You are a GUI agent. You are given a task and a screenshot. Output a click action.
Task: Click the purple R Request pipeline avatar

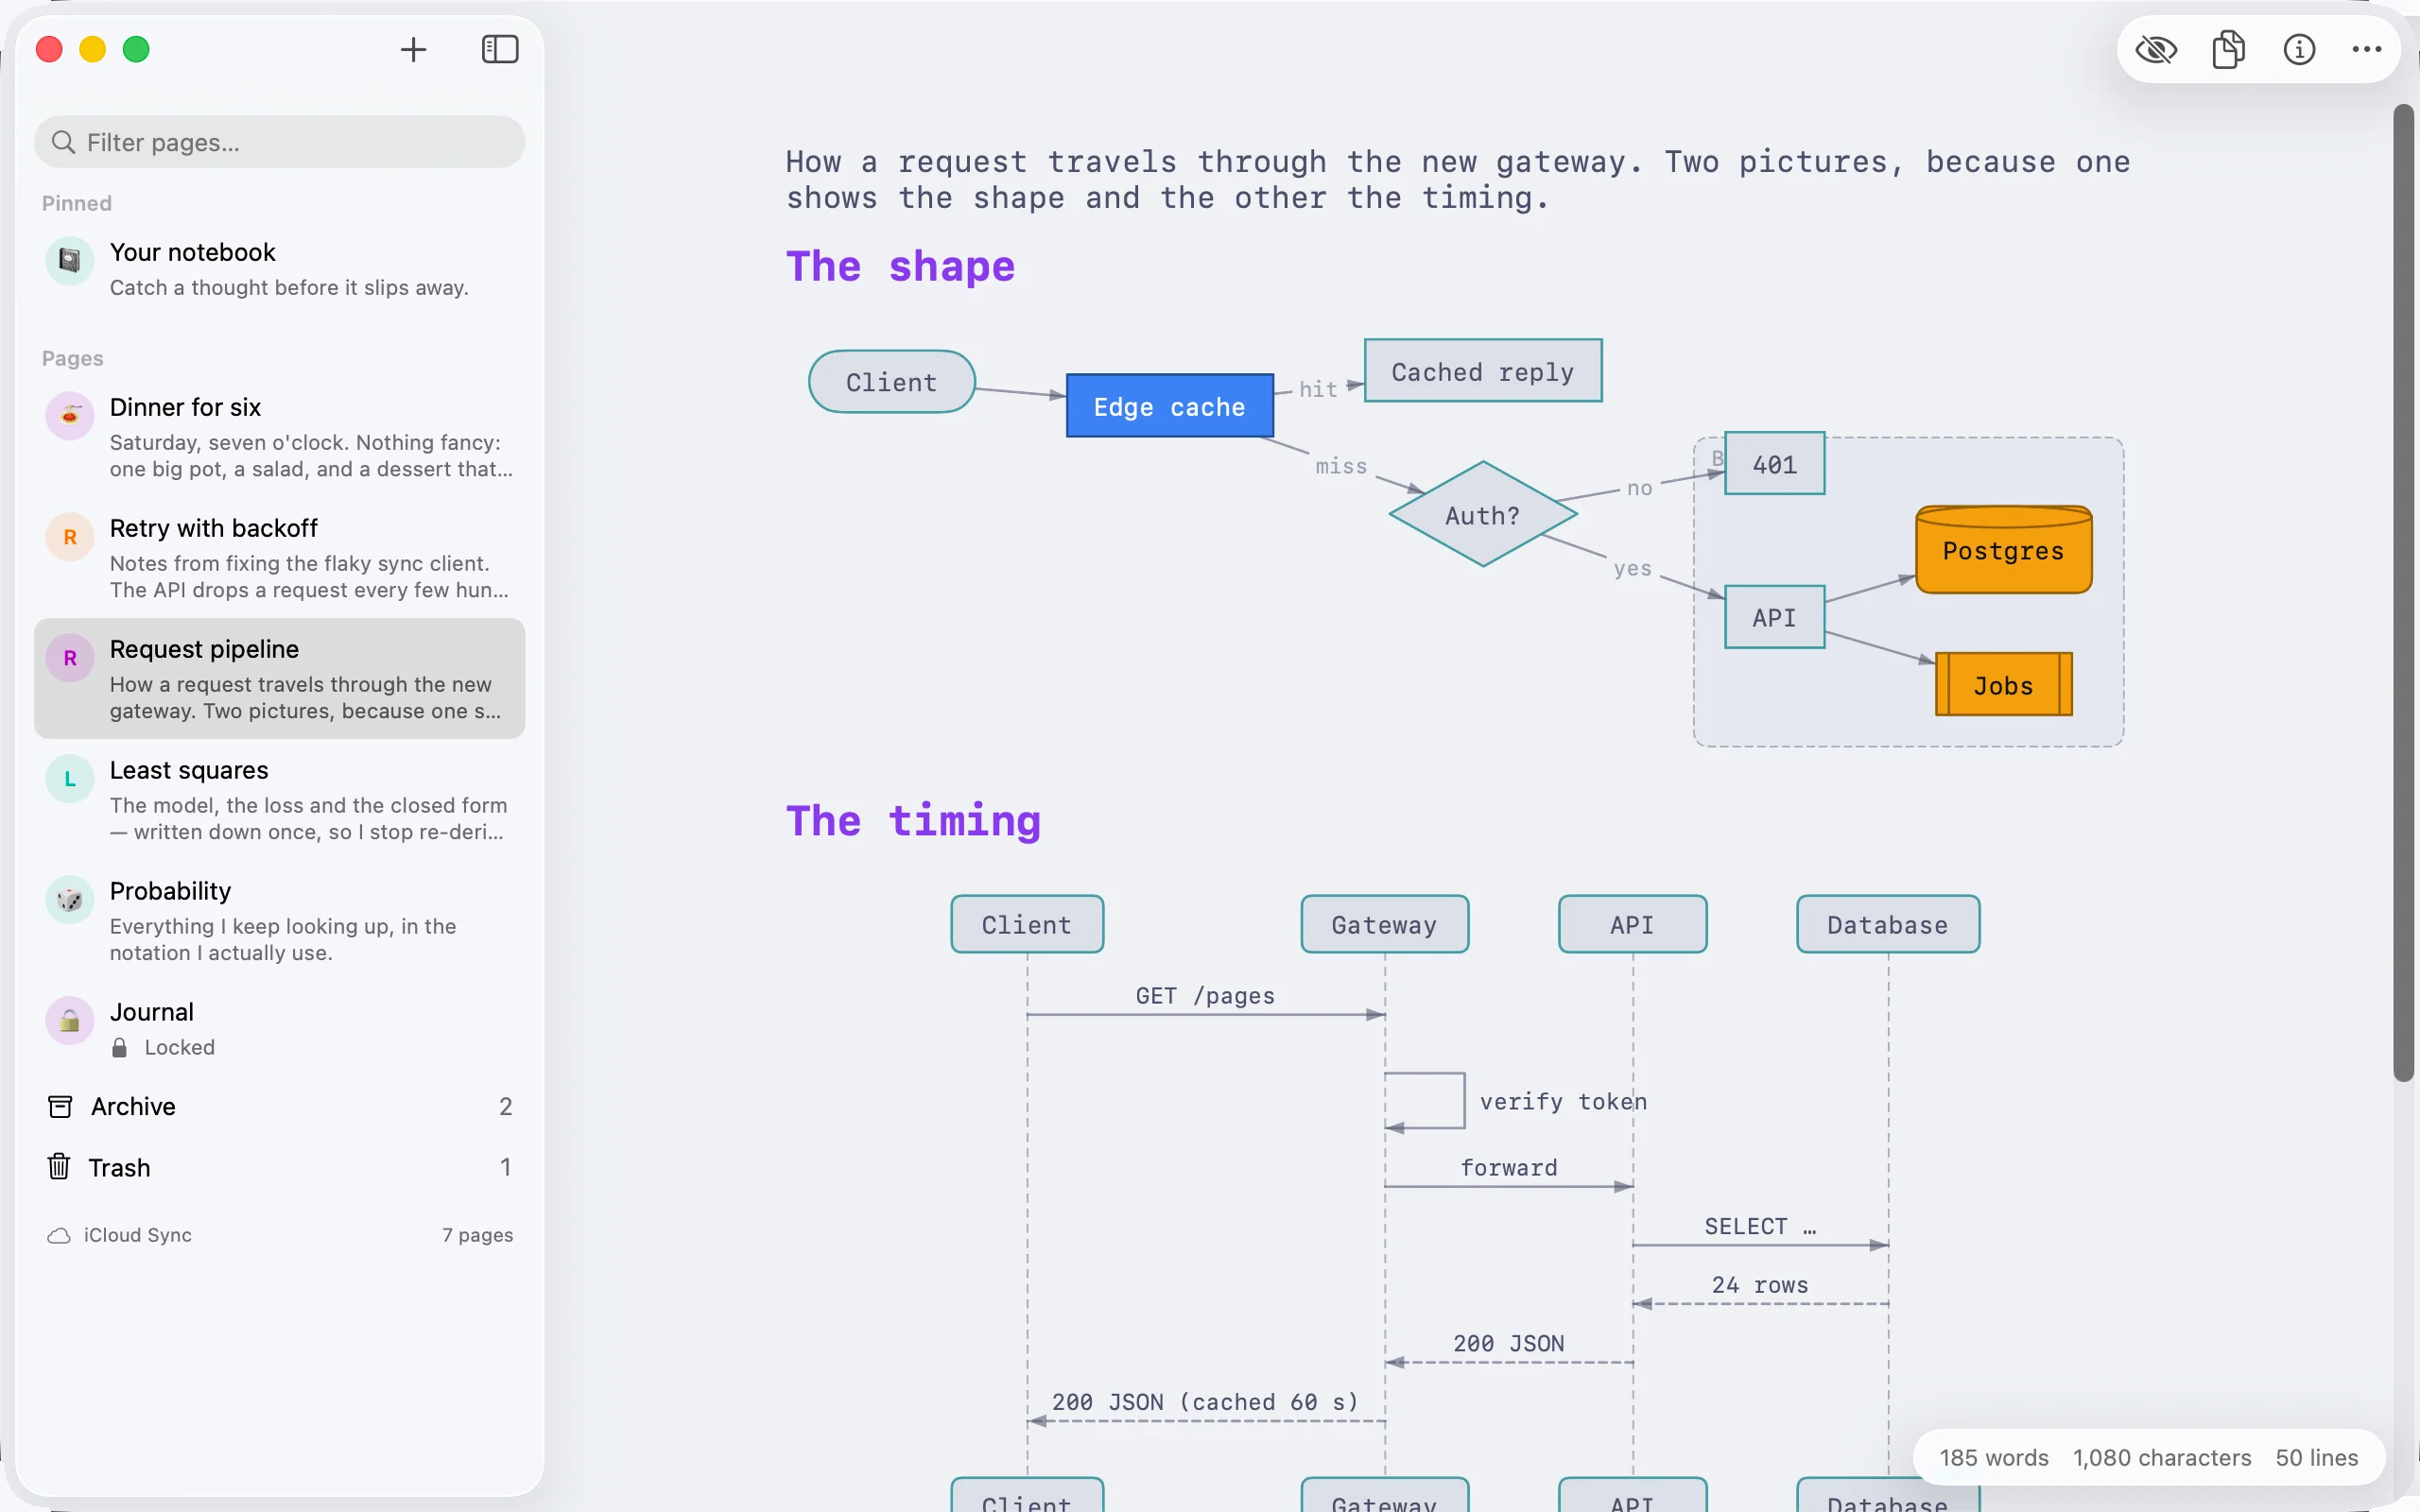tap(70, 658)
